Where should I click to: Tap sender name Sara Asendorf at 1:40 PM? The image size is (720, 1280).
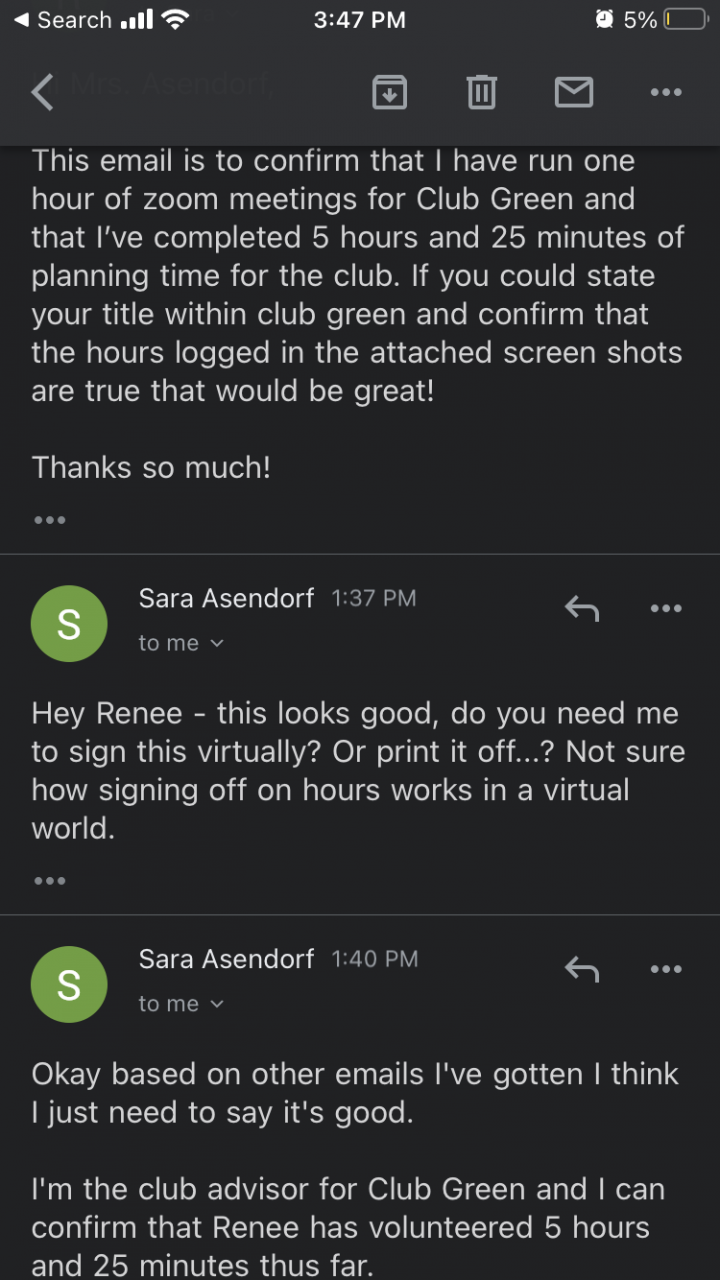pyautogui.click(x=226, y=958)
